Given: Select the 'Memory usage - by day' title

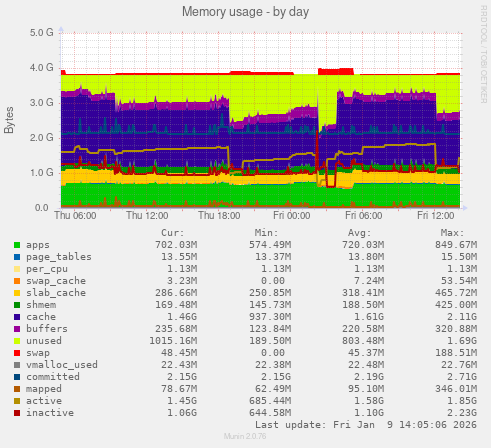Looking at the screenshot, I should pyautogui.click(x=245, y=12).
